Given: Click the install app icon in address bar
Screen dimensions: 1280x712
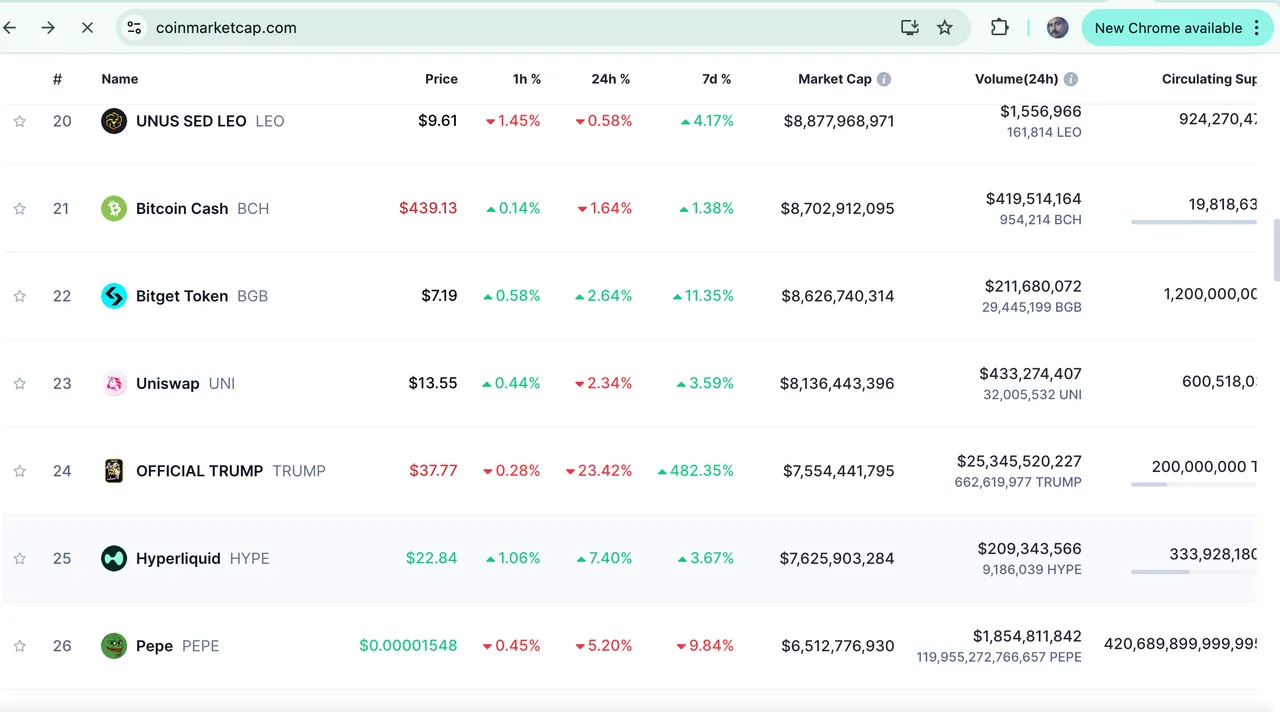Looking at the screenshot, I should click(x=909, y=28).
